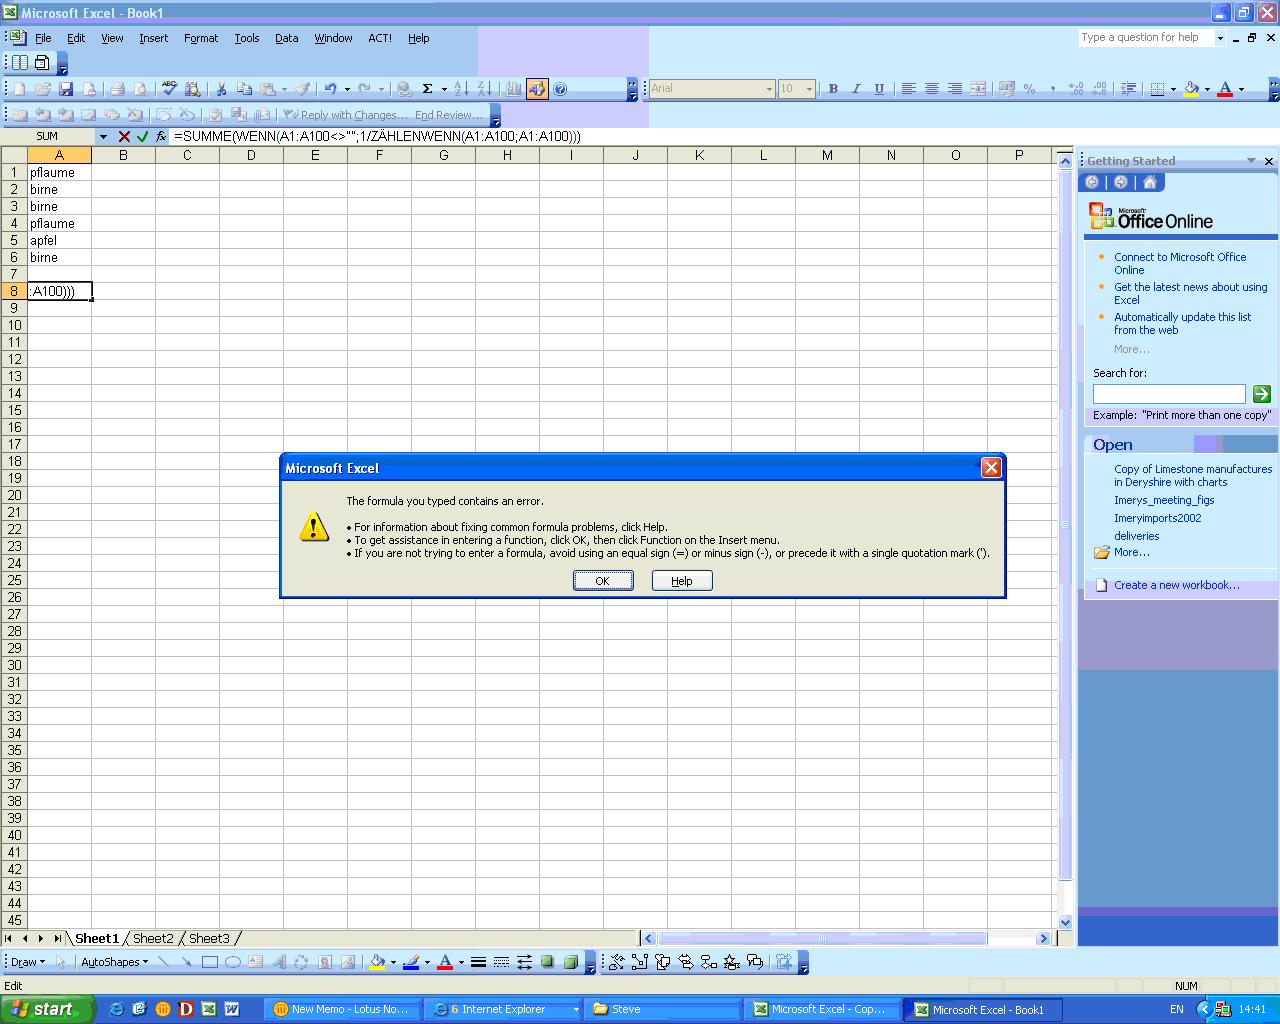Run Spelling check (ABC checkmark icon)
The image size is (1280, 1024).
(x=169, y=89)
